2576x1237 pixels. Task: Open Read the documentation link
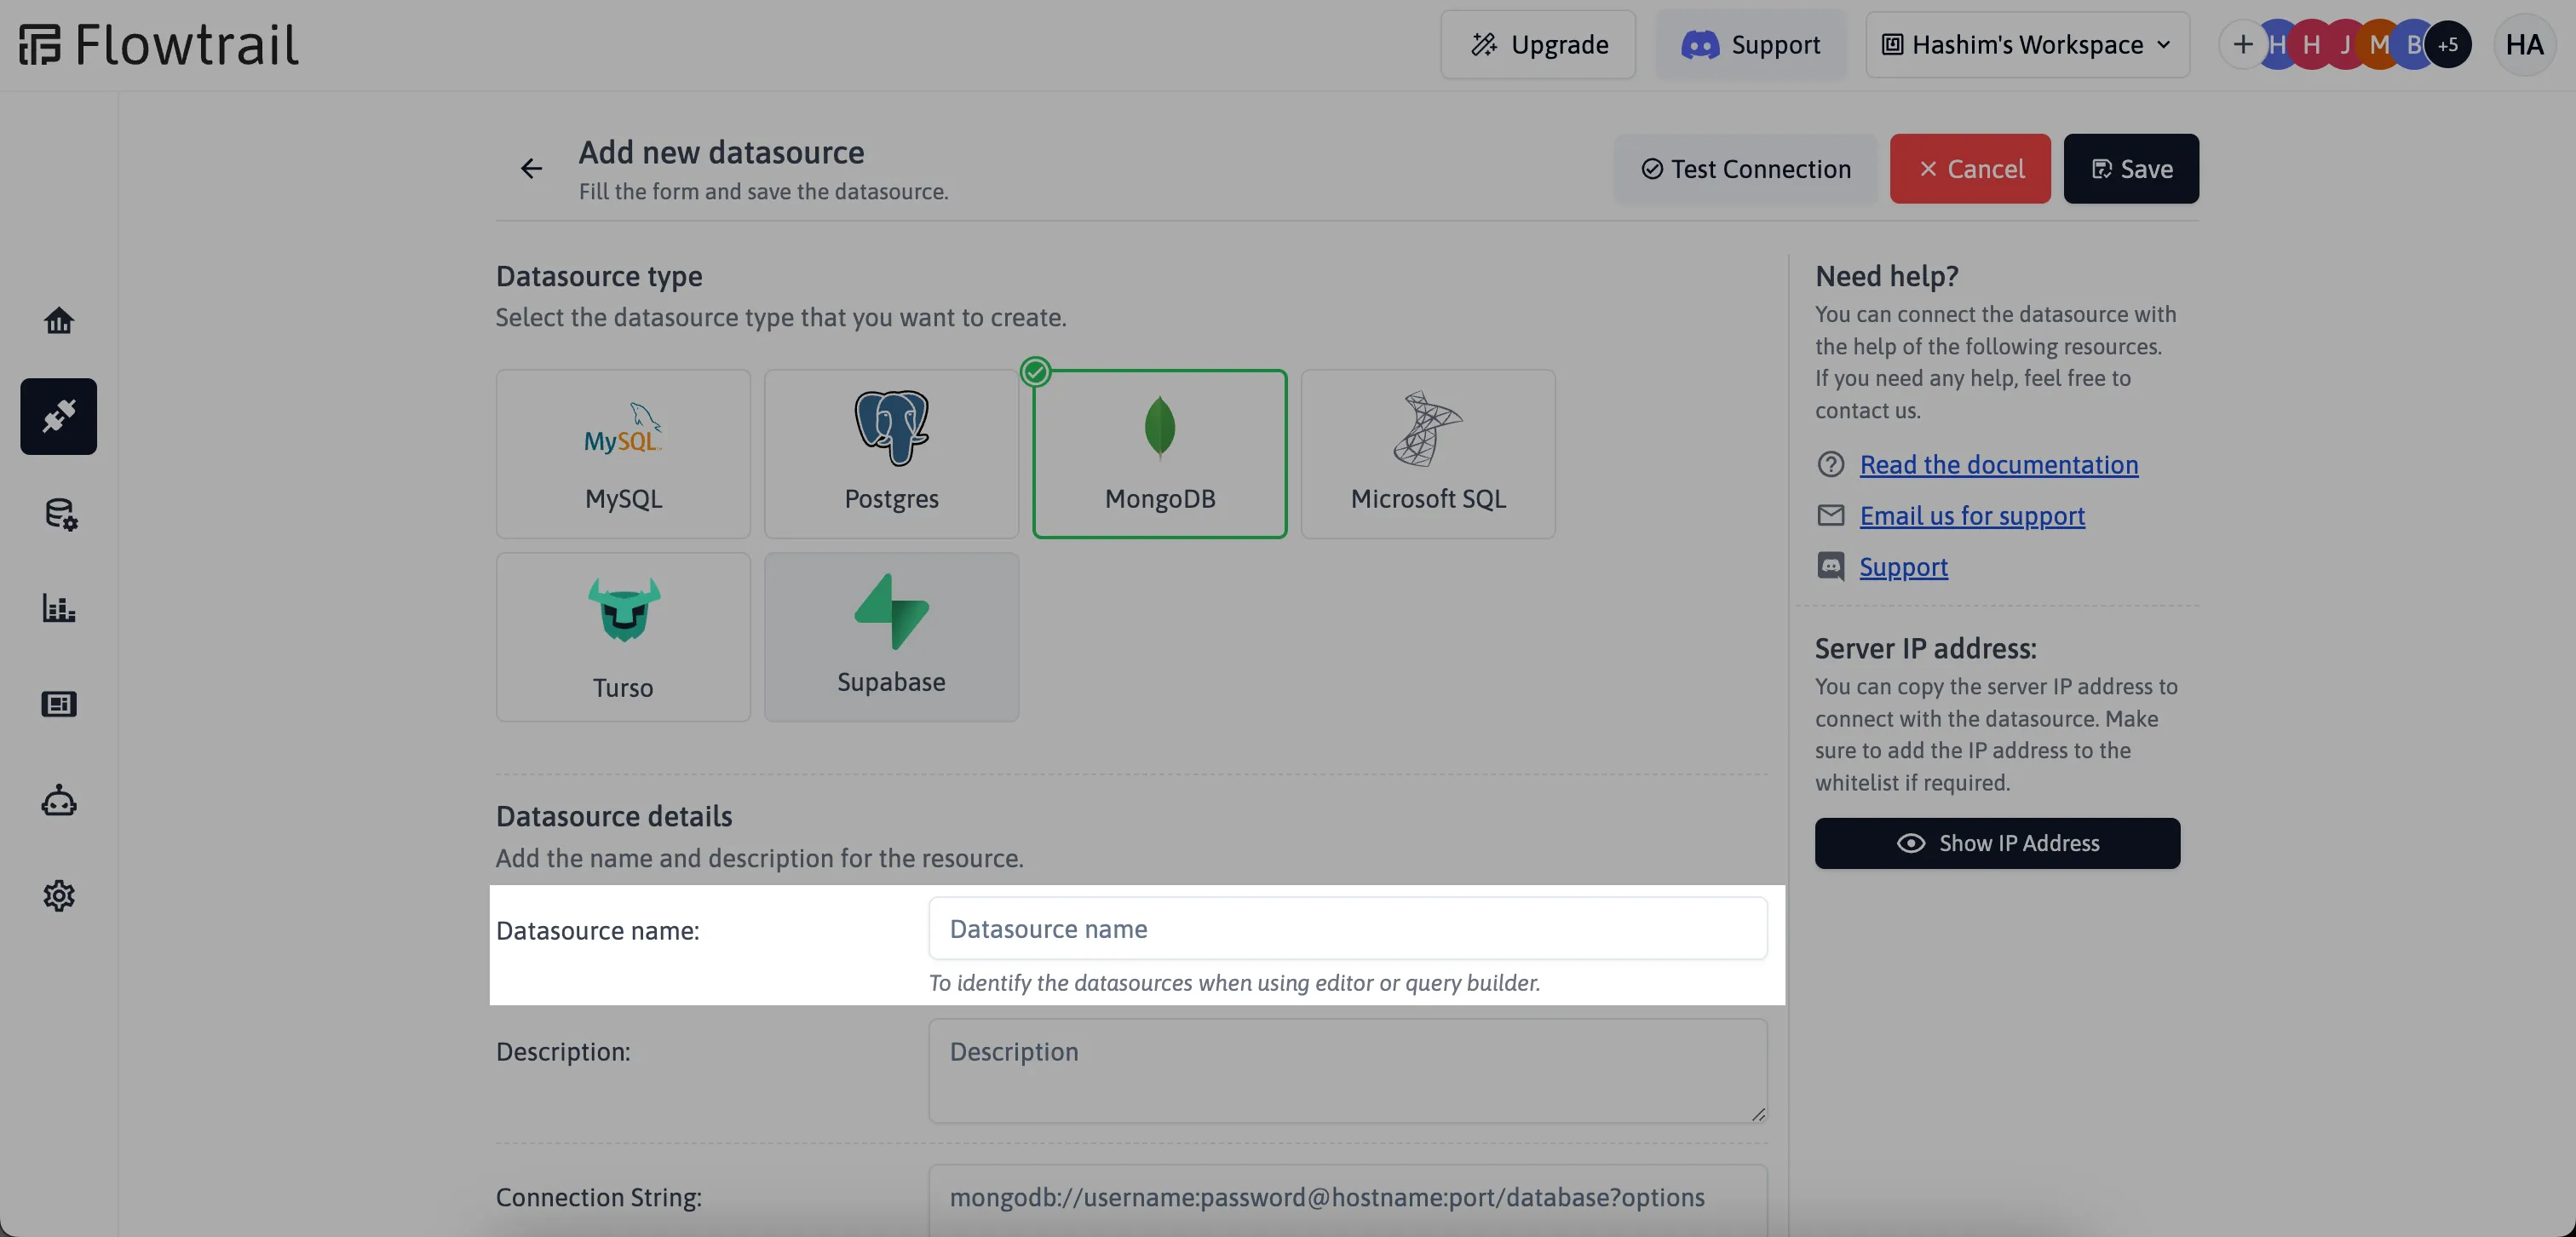(x=1999, y=464)
